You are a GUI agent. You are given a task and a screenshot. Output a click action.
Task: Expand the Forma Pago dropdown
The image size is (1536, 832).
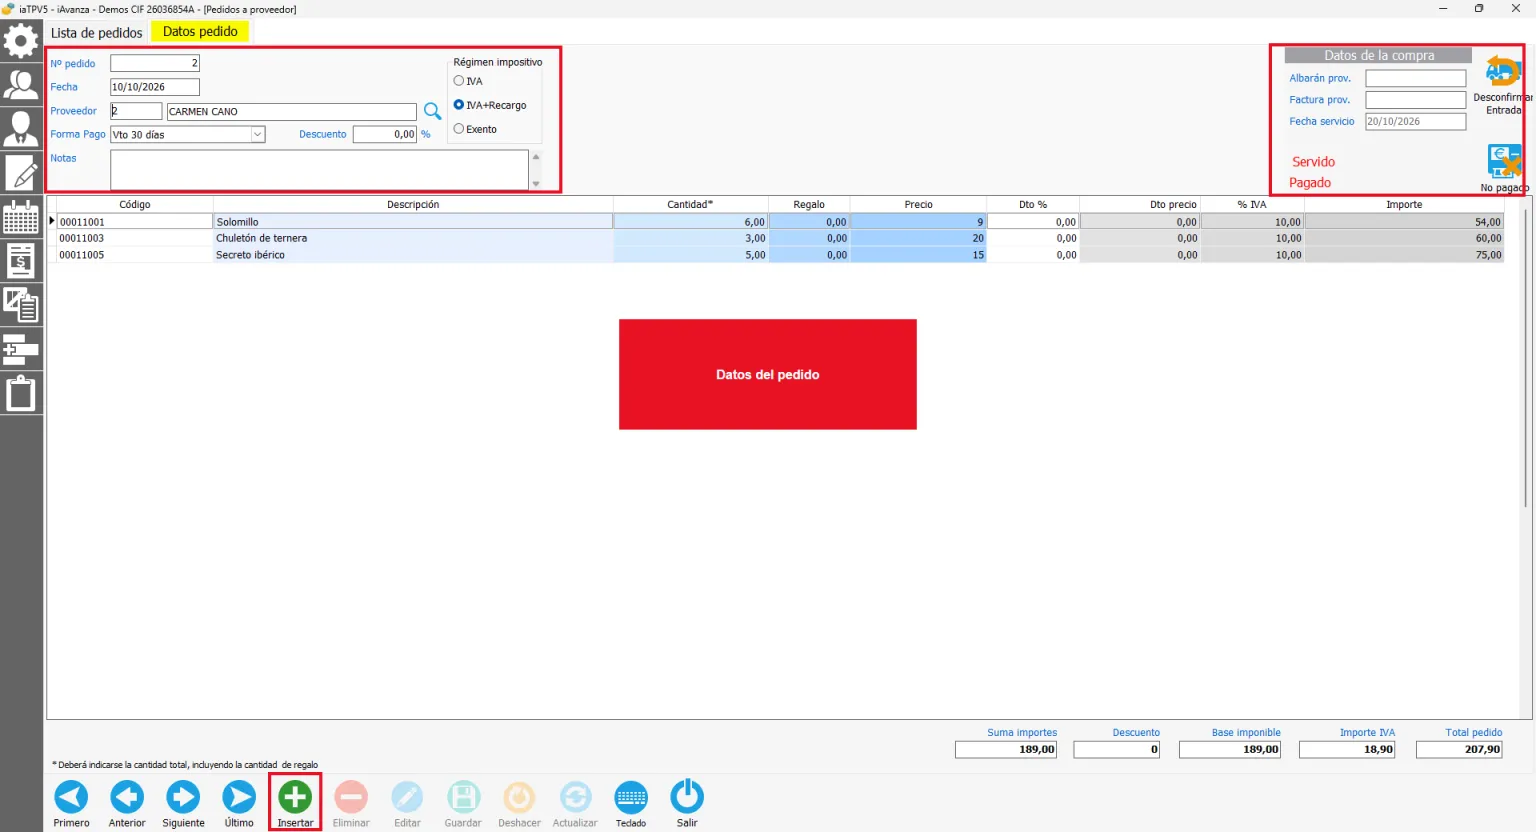258,134
